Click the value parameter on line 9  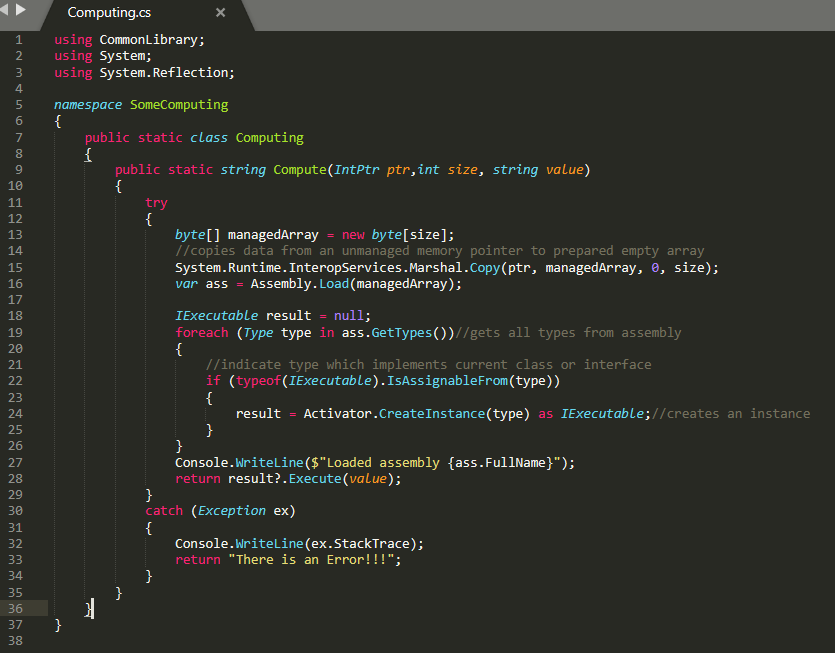click(564, 170)
